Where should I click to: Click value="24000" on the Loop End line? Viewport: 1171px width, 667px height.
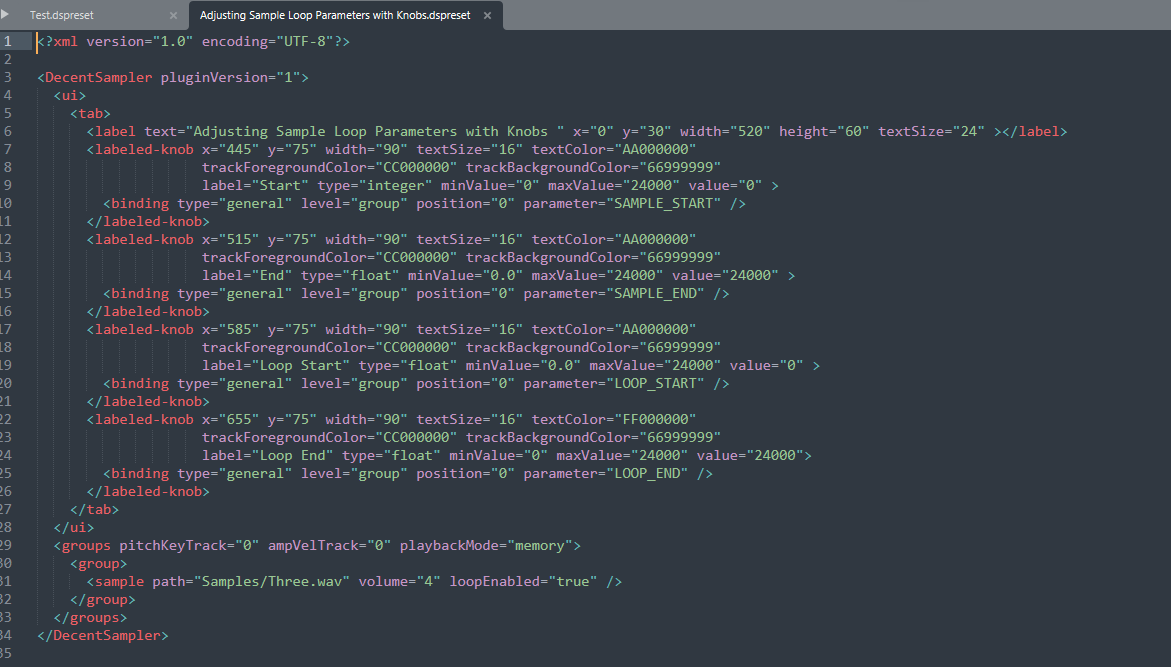tap(750, 455)
